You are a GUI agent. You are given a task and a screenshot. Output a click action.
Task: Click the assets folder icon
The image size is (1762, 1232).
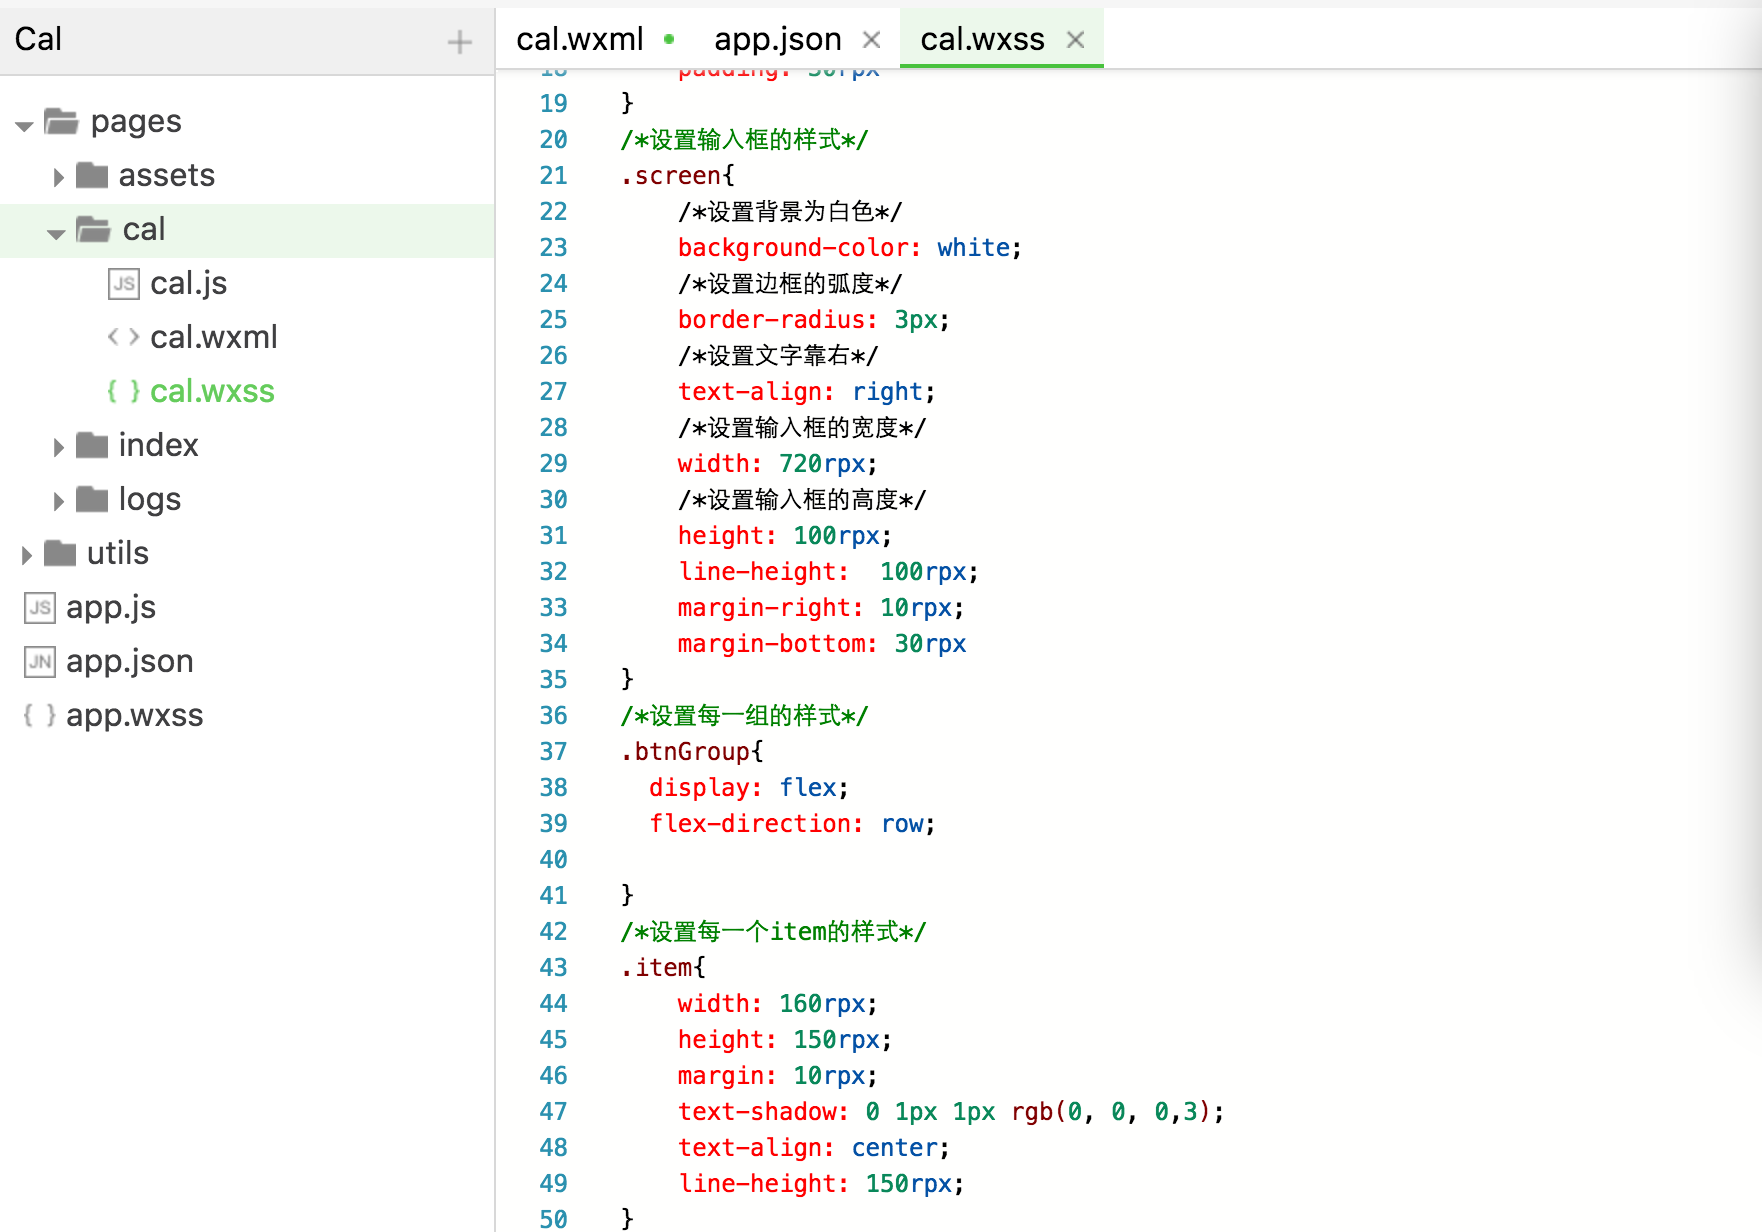tap(92, 175)
